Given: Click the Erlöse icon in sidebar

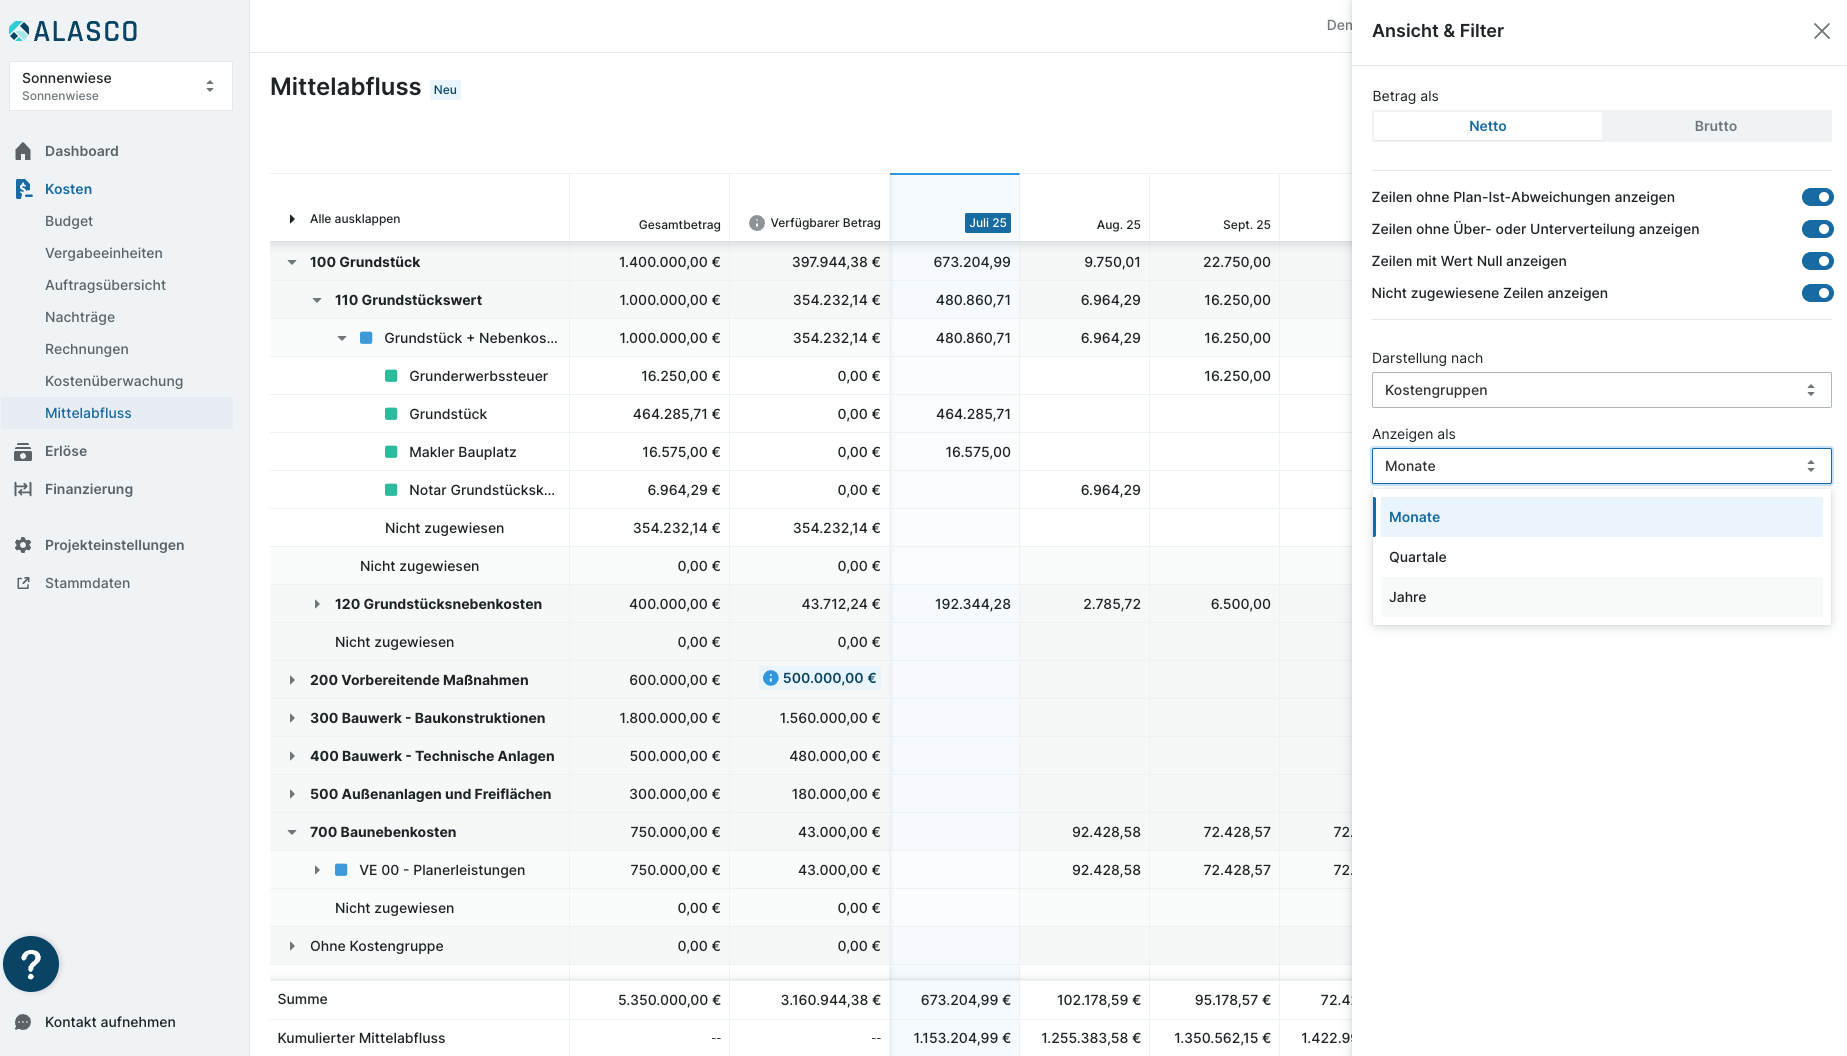Looking at the screenshot, I should 23,452.
